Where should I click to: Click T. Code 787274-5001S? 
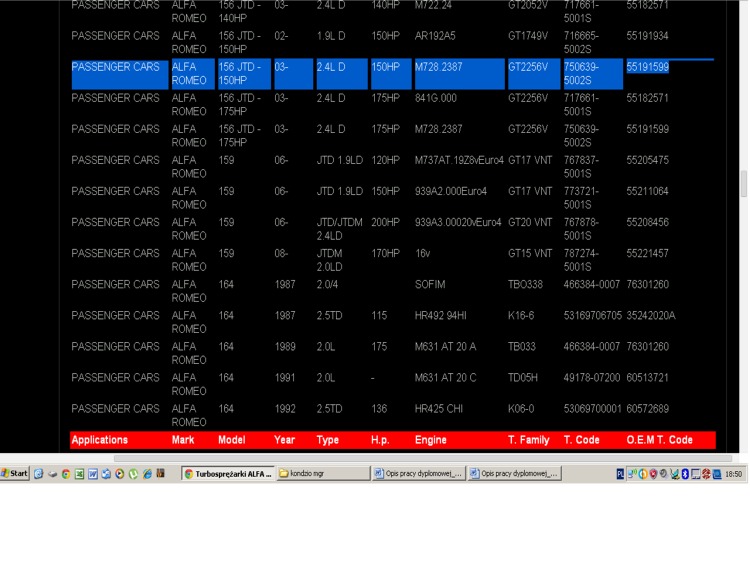(x=581, y=260)
